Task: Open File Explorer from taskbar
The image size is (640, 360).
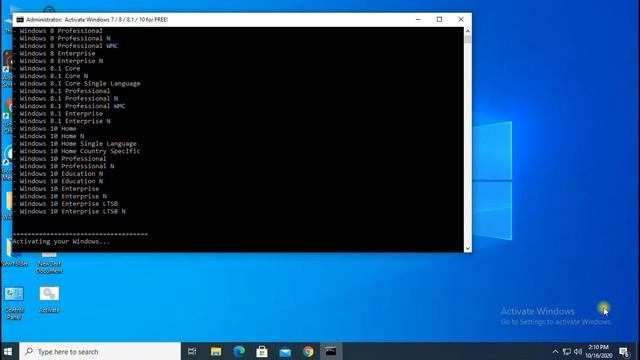Action: (x=216, y=351)
